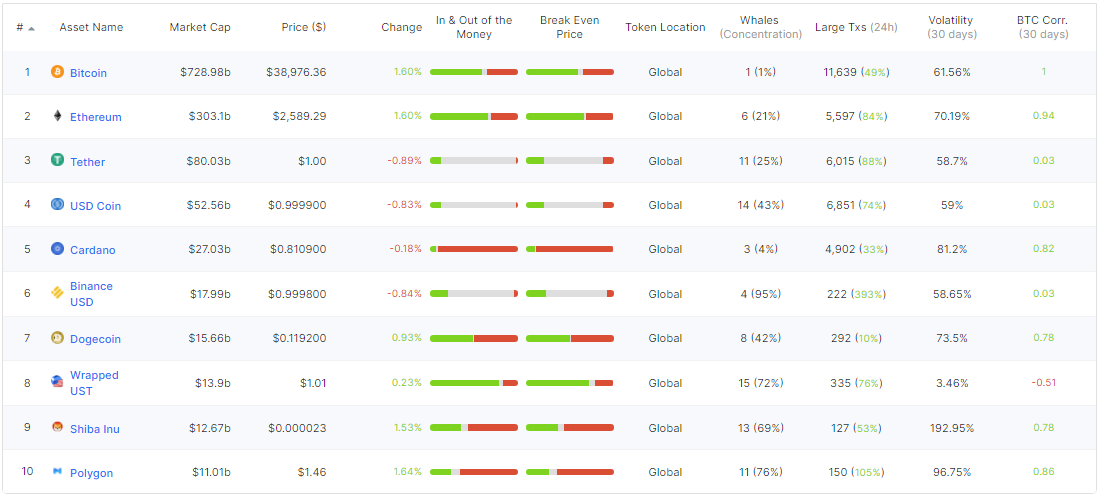The height and width of the screenshot is (497, 1098).
Task: Click Cardano change value -0.18%
Action: point(405,248)
